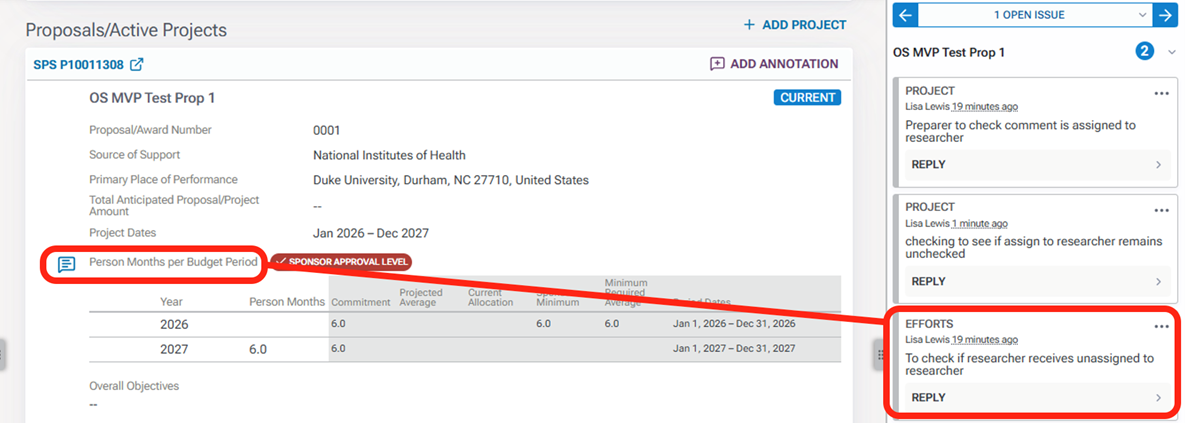
Task: Click the SPS P10011308 link
Action: [78, 65]
